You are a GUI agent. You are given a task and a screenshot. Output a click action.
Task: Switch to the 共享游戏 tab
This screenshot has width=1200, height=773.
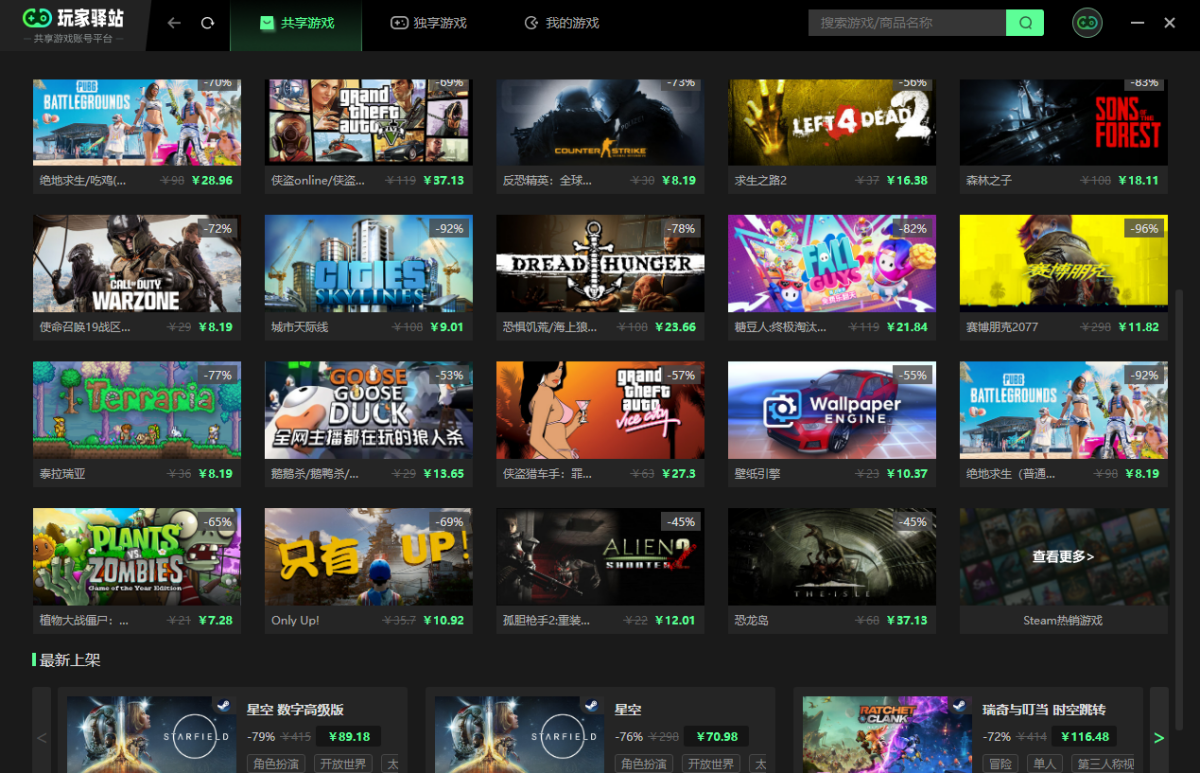click(296, 22)
